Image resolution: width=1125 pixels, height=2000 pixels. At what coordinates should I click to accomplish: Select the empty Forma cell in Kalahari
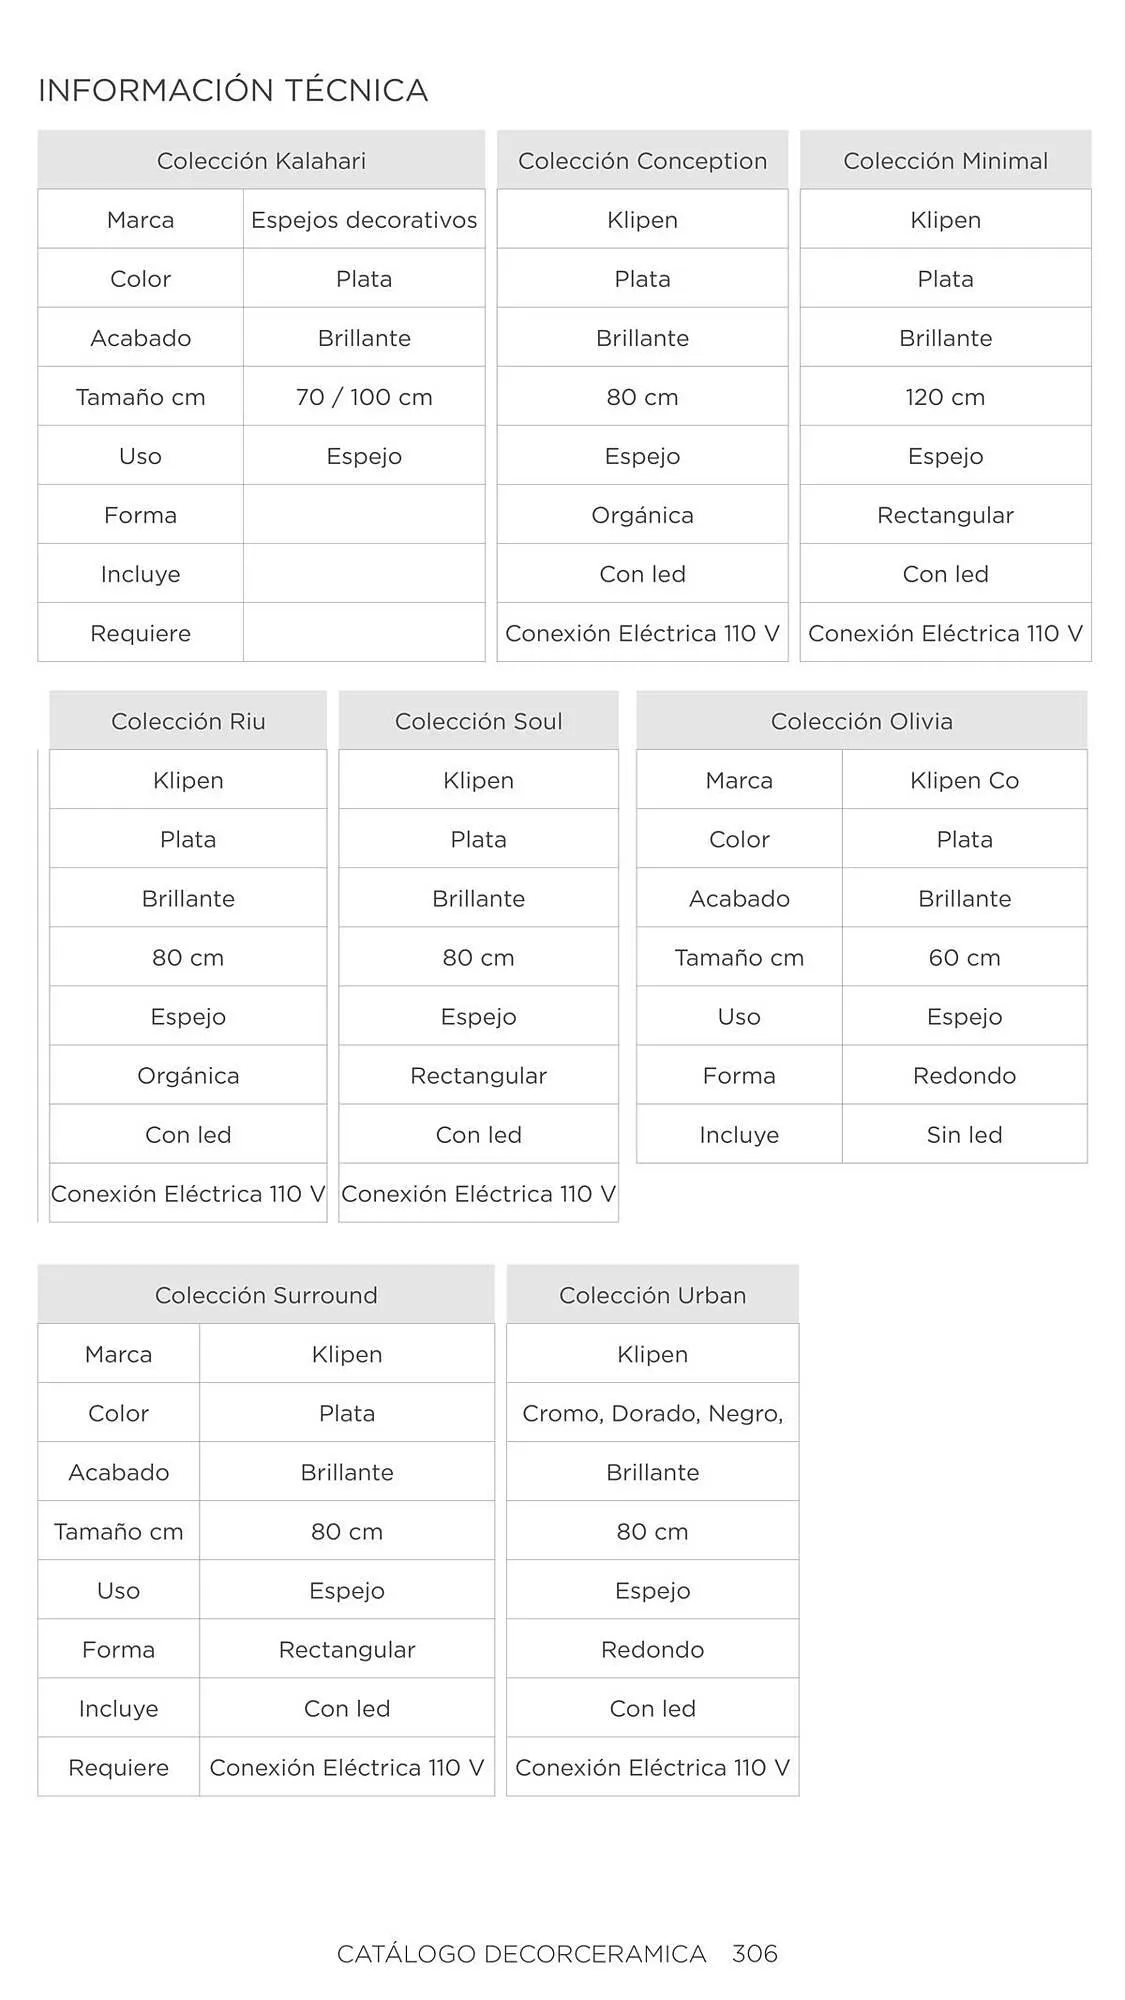click(364, 515)
